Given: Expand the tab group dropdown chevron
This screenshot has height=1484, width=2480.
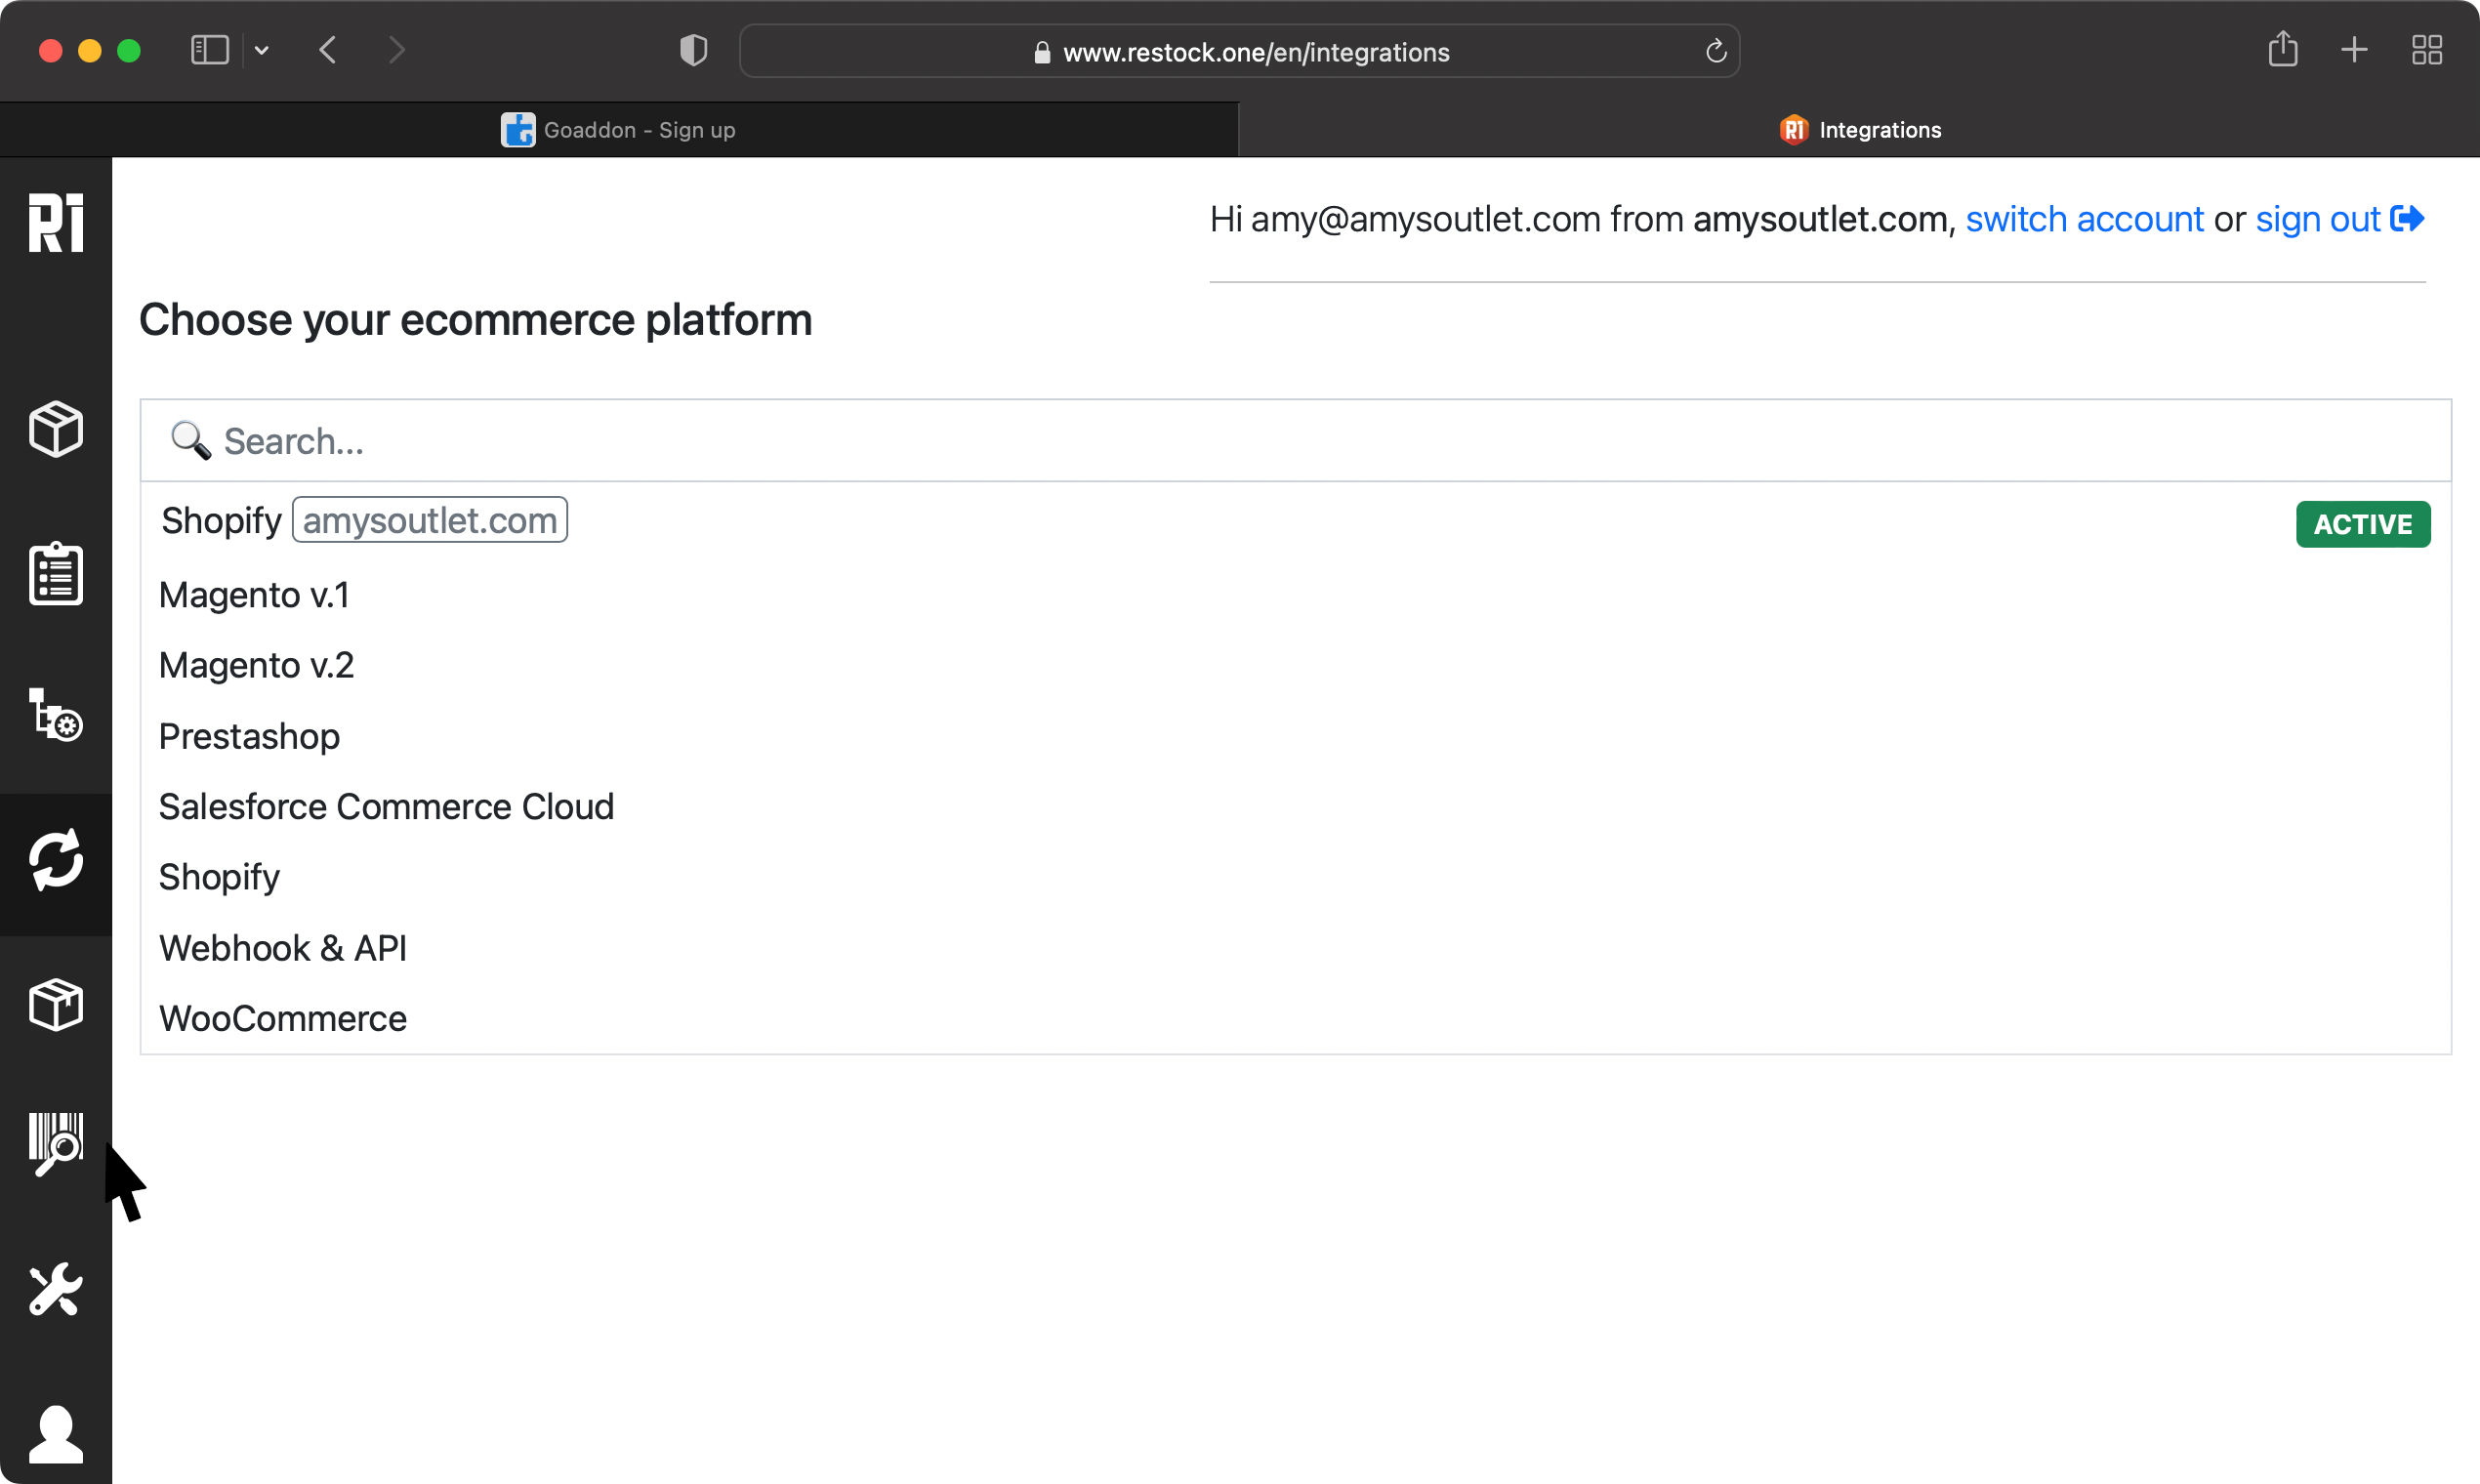Looking at the screenshot, I should 262,50.
